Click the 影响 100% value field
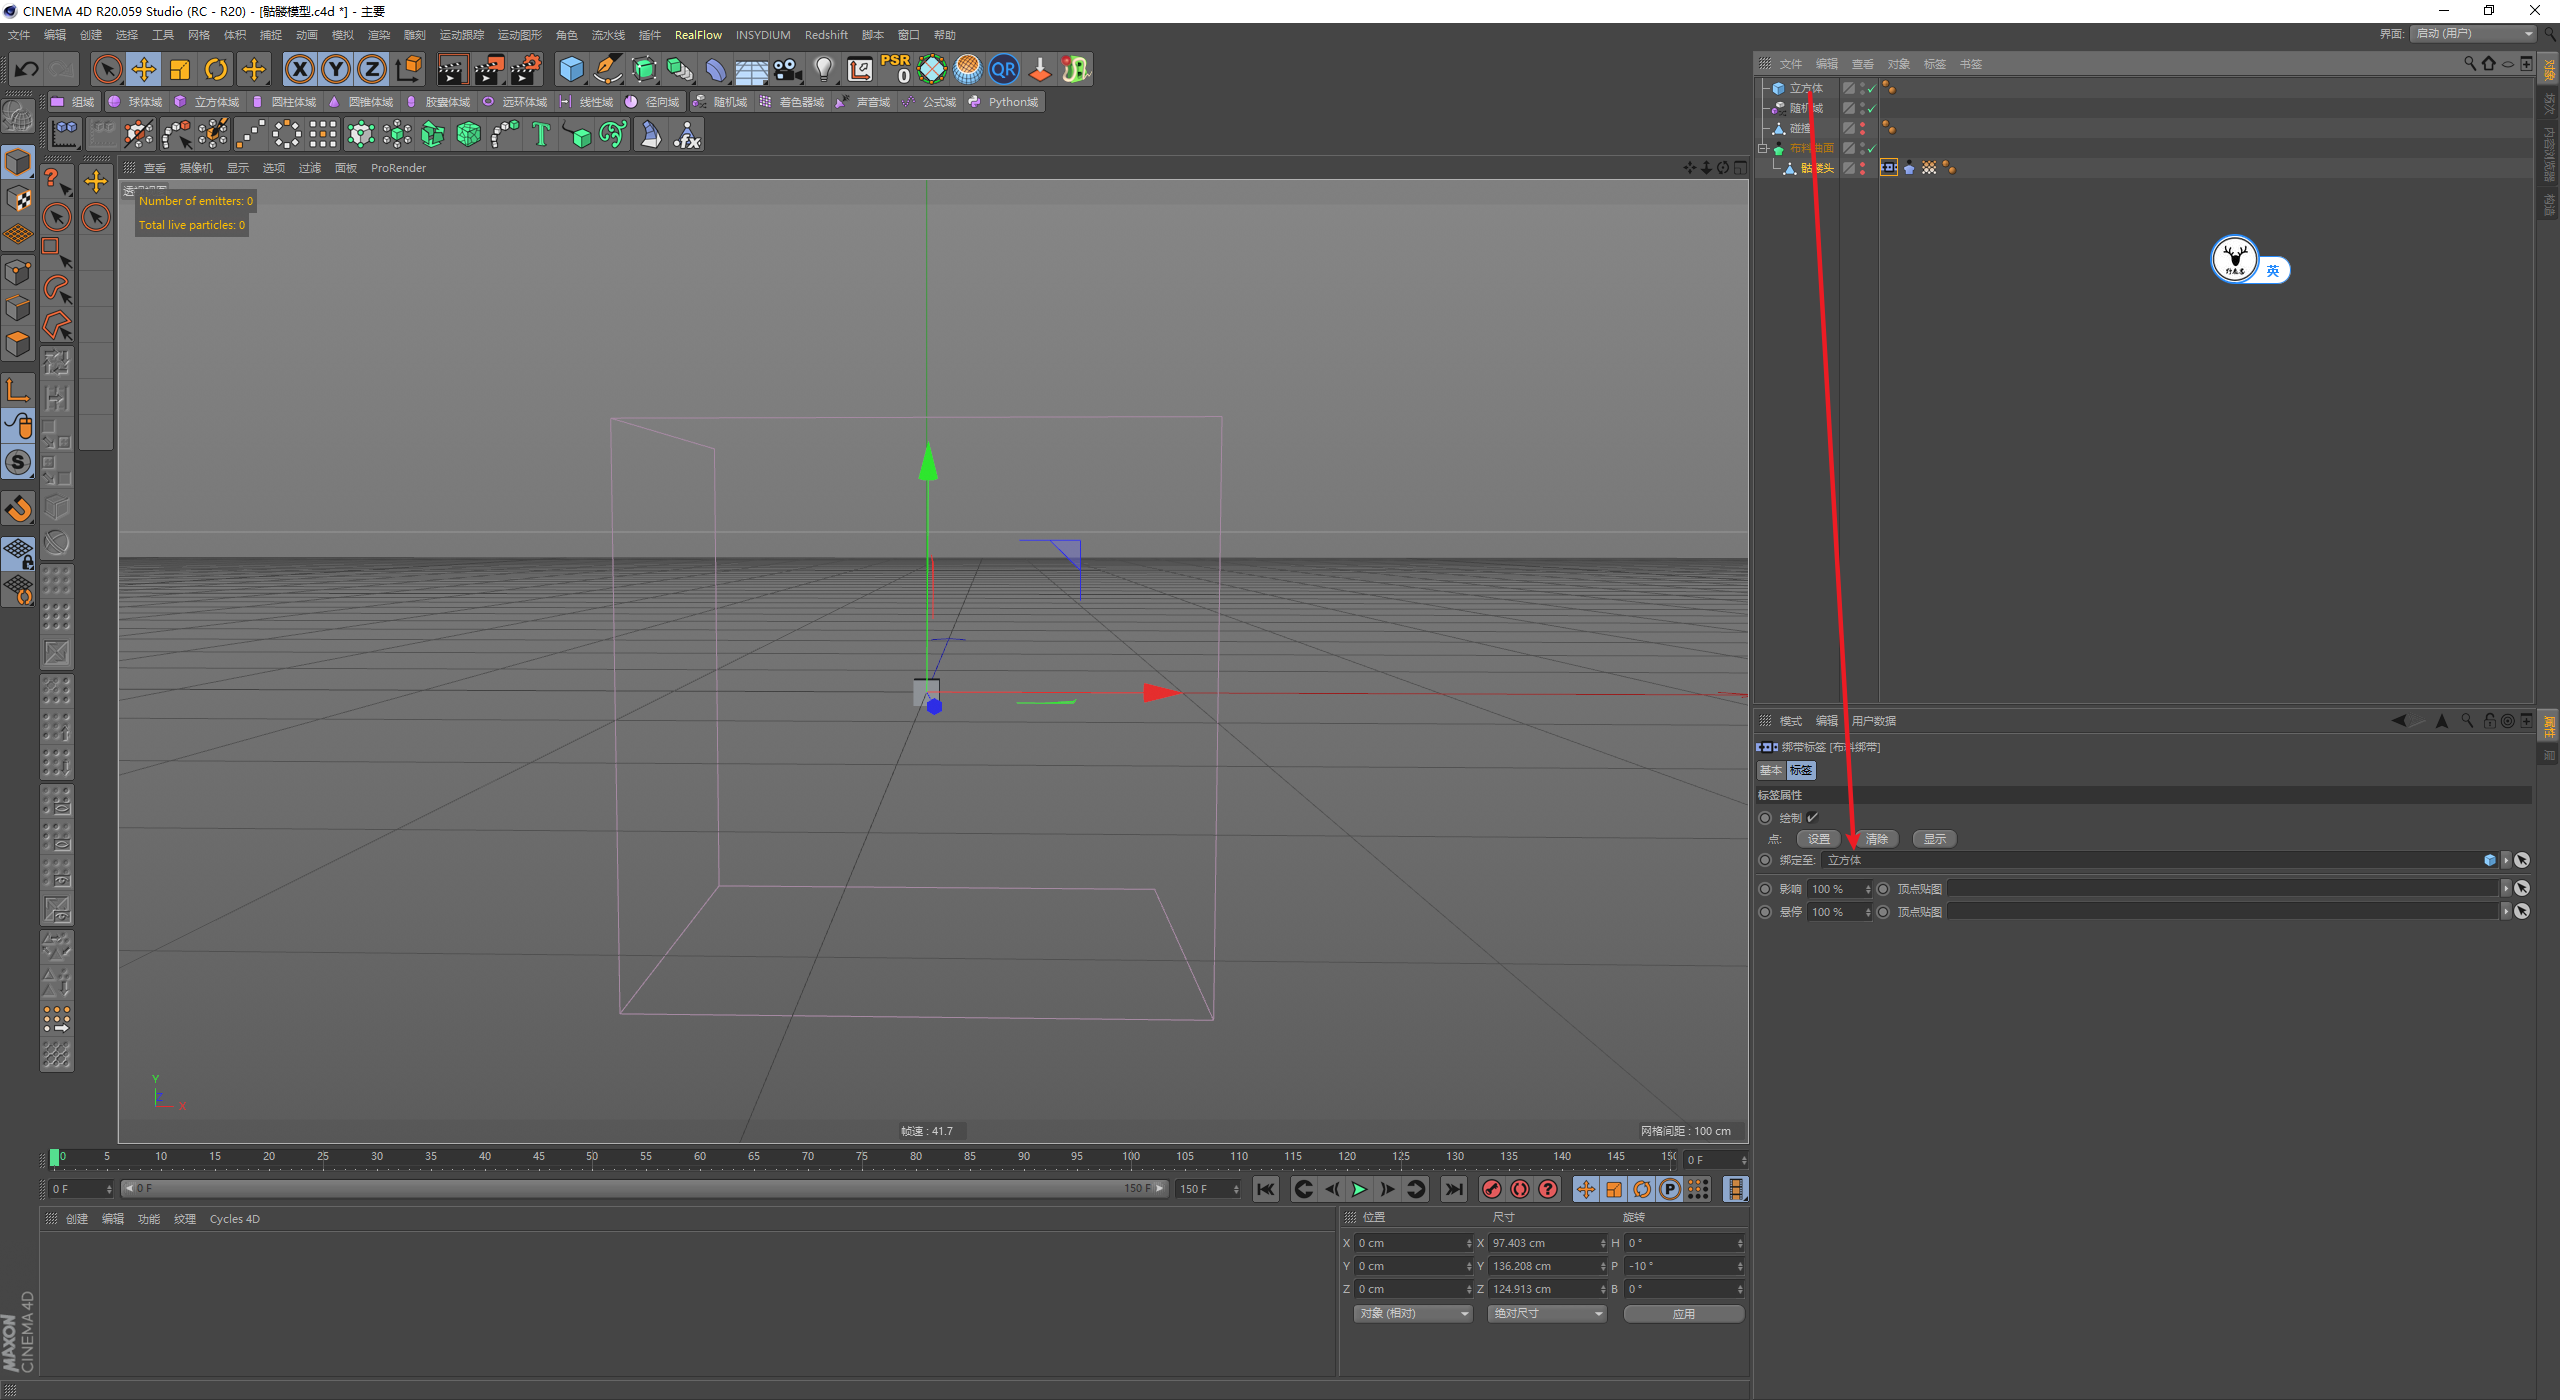Screen dimensions: 2560x1400 click(x=1834, y=889)
